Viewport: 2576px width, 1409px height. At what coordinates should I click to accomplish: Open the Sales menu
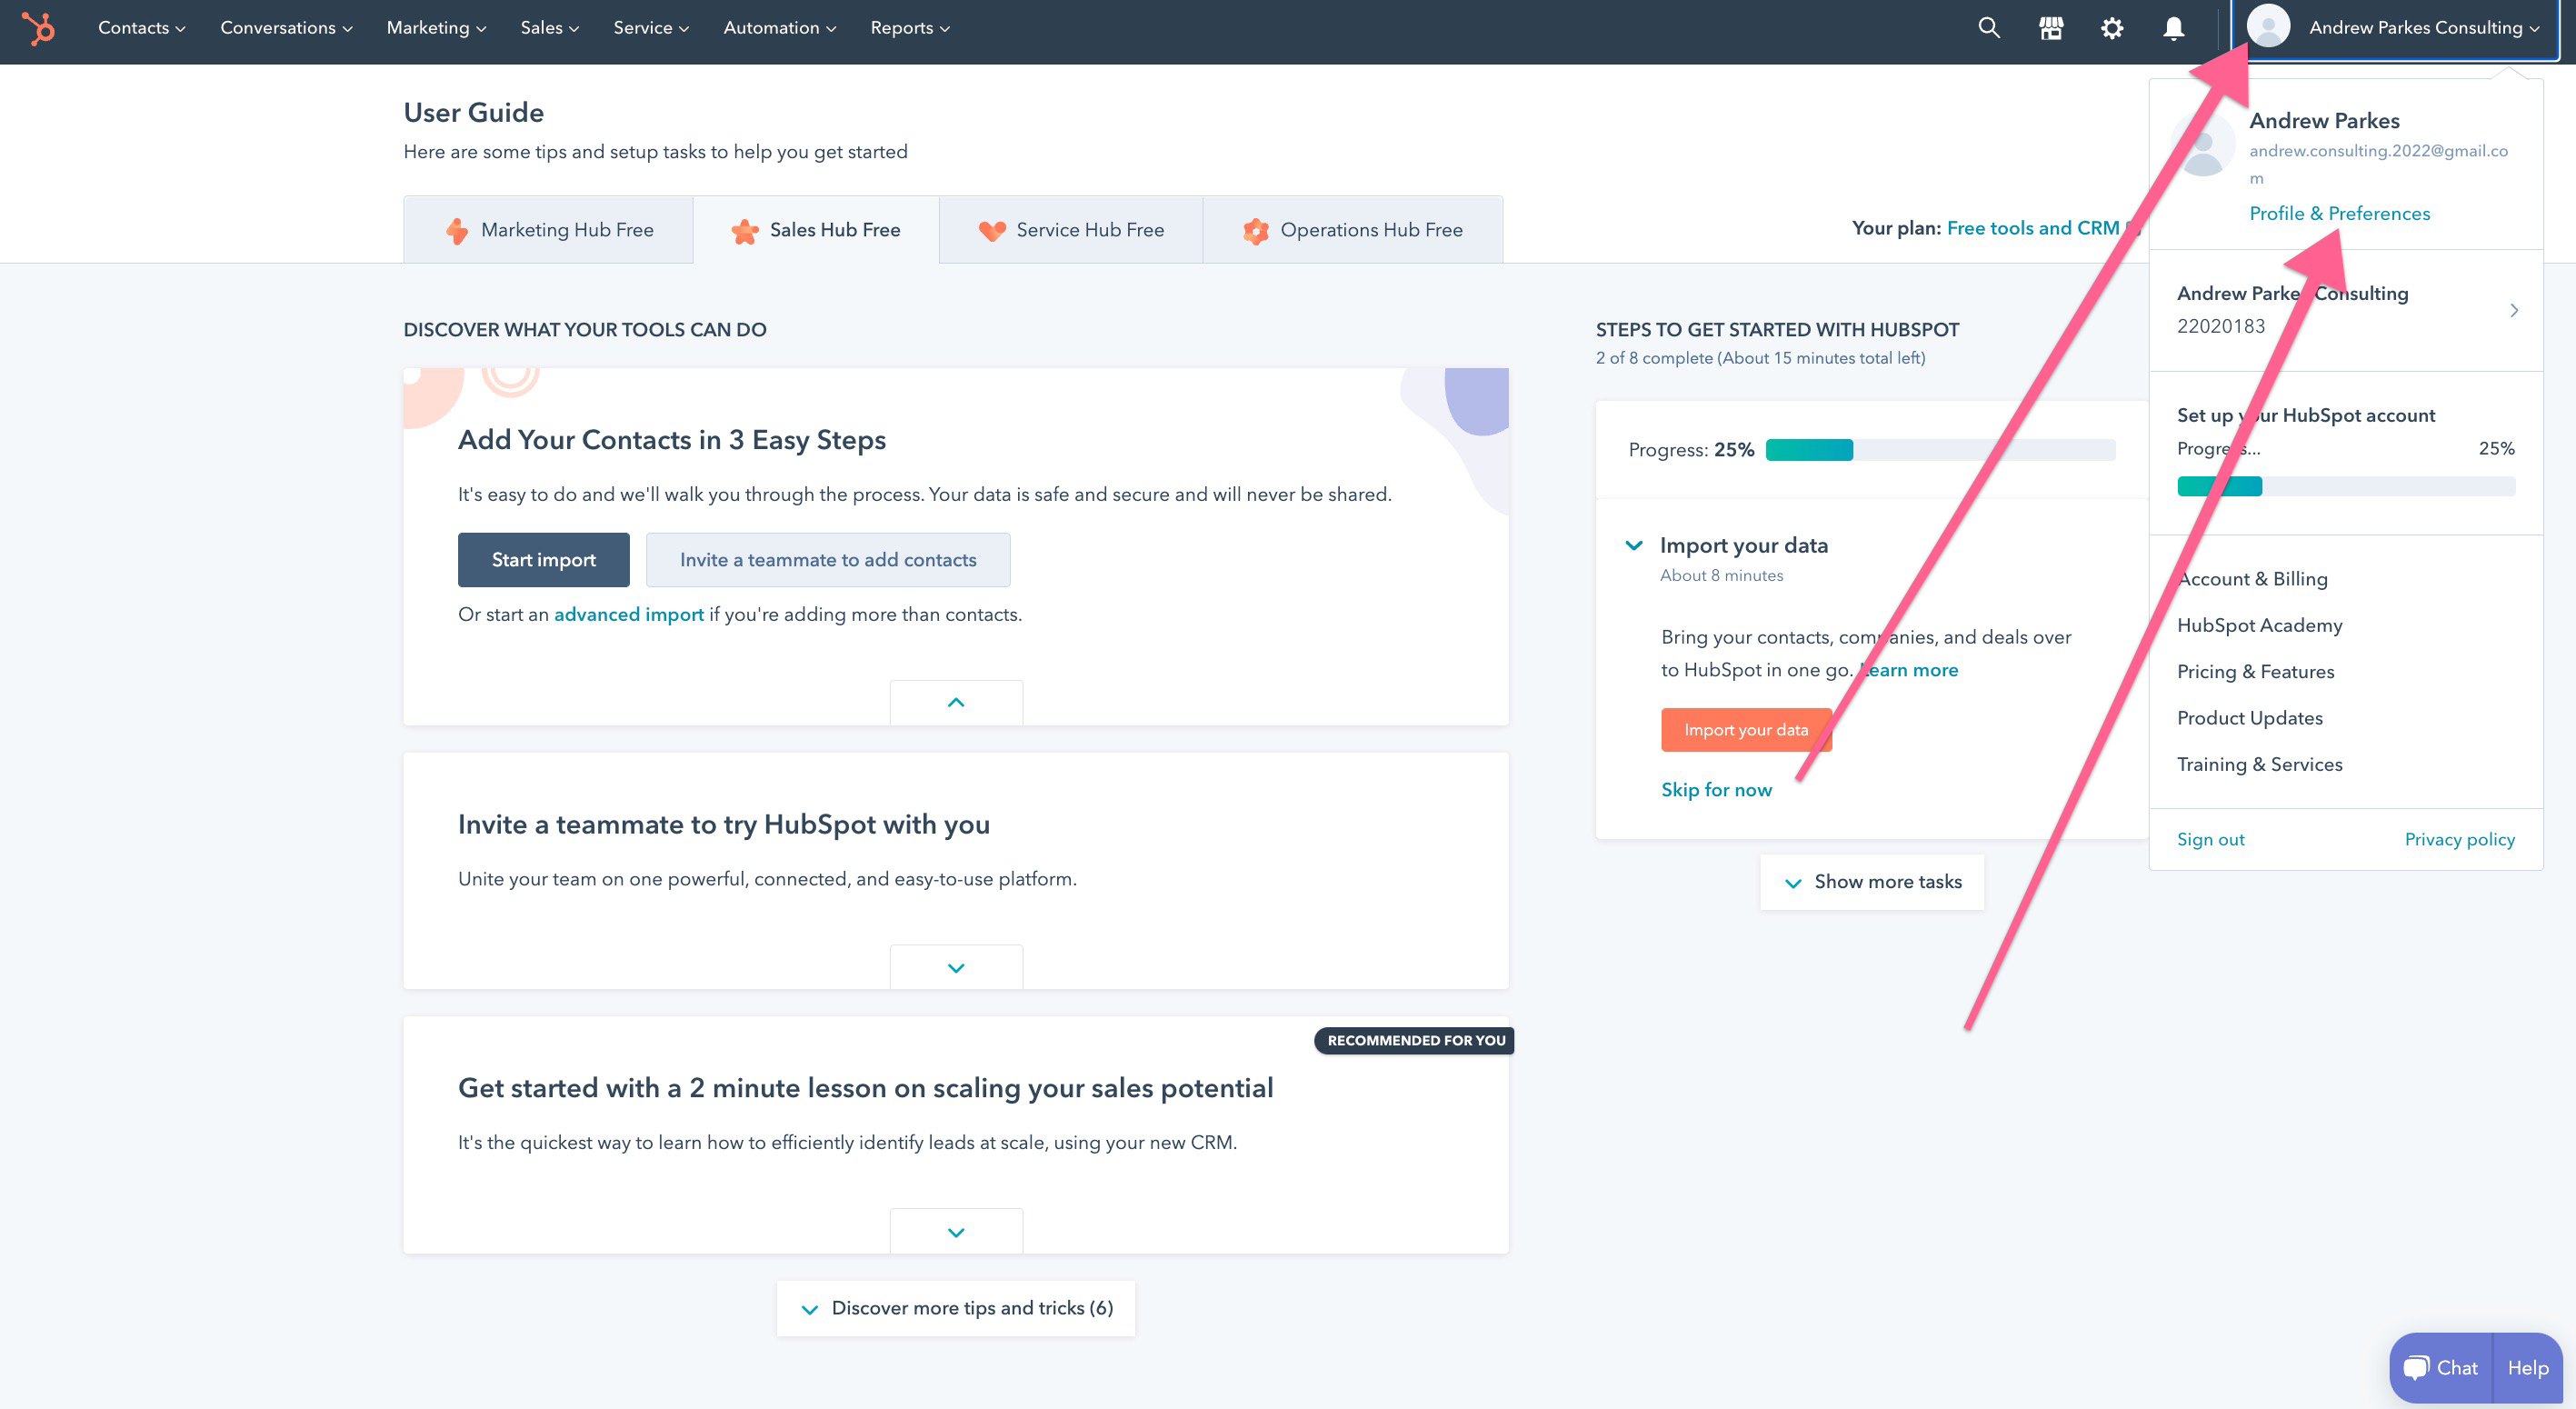550,28
